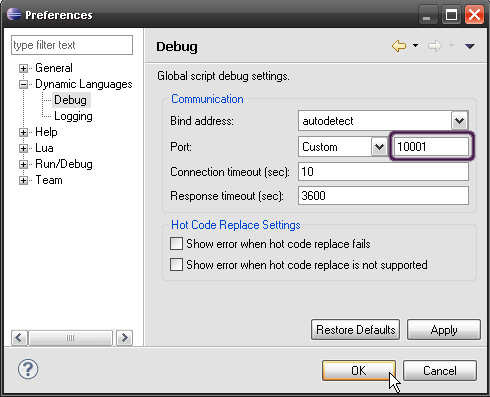Click the forward navigation arrow icon
The width and height of the screenshot is (490, 397).
point(435,46)
